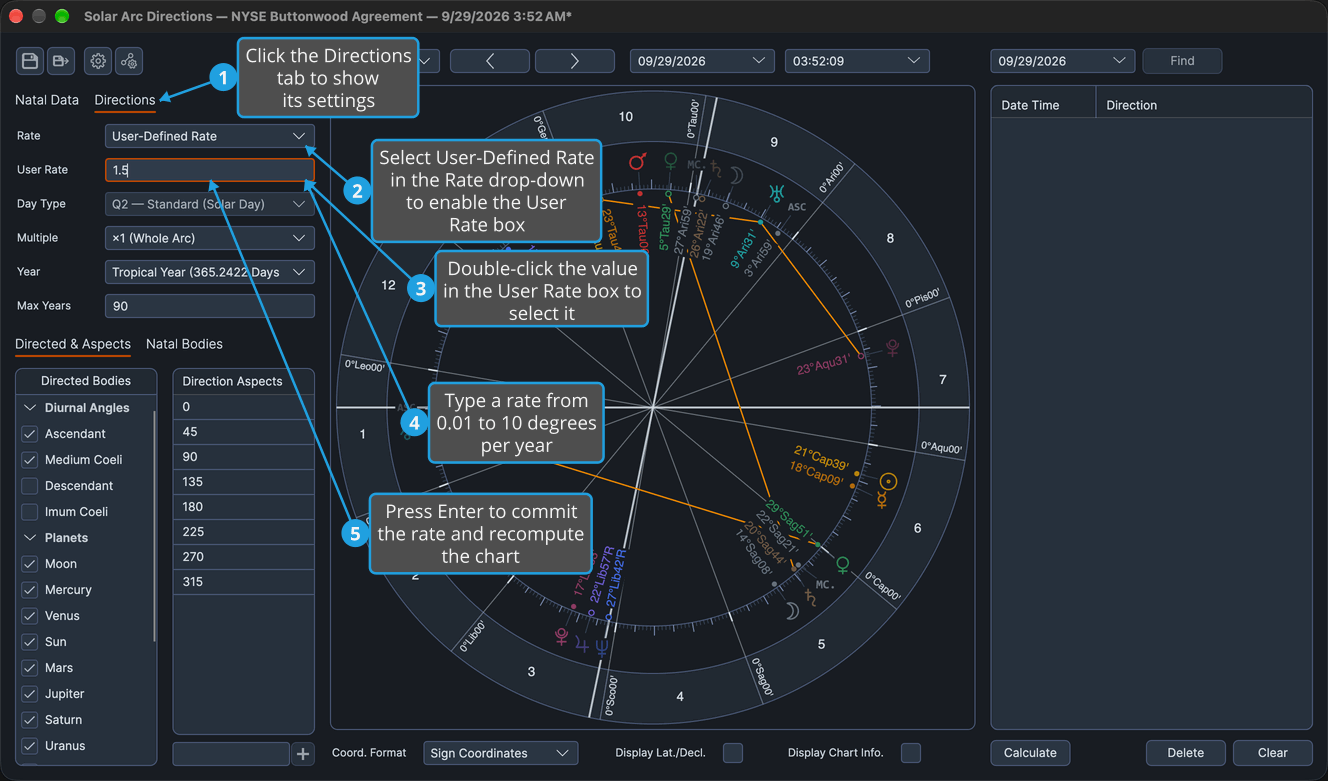Image resolution: width=1328 pixels, height=781 pixels.
Task: Click into the User Rate input field
Action: 210,170
